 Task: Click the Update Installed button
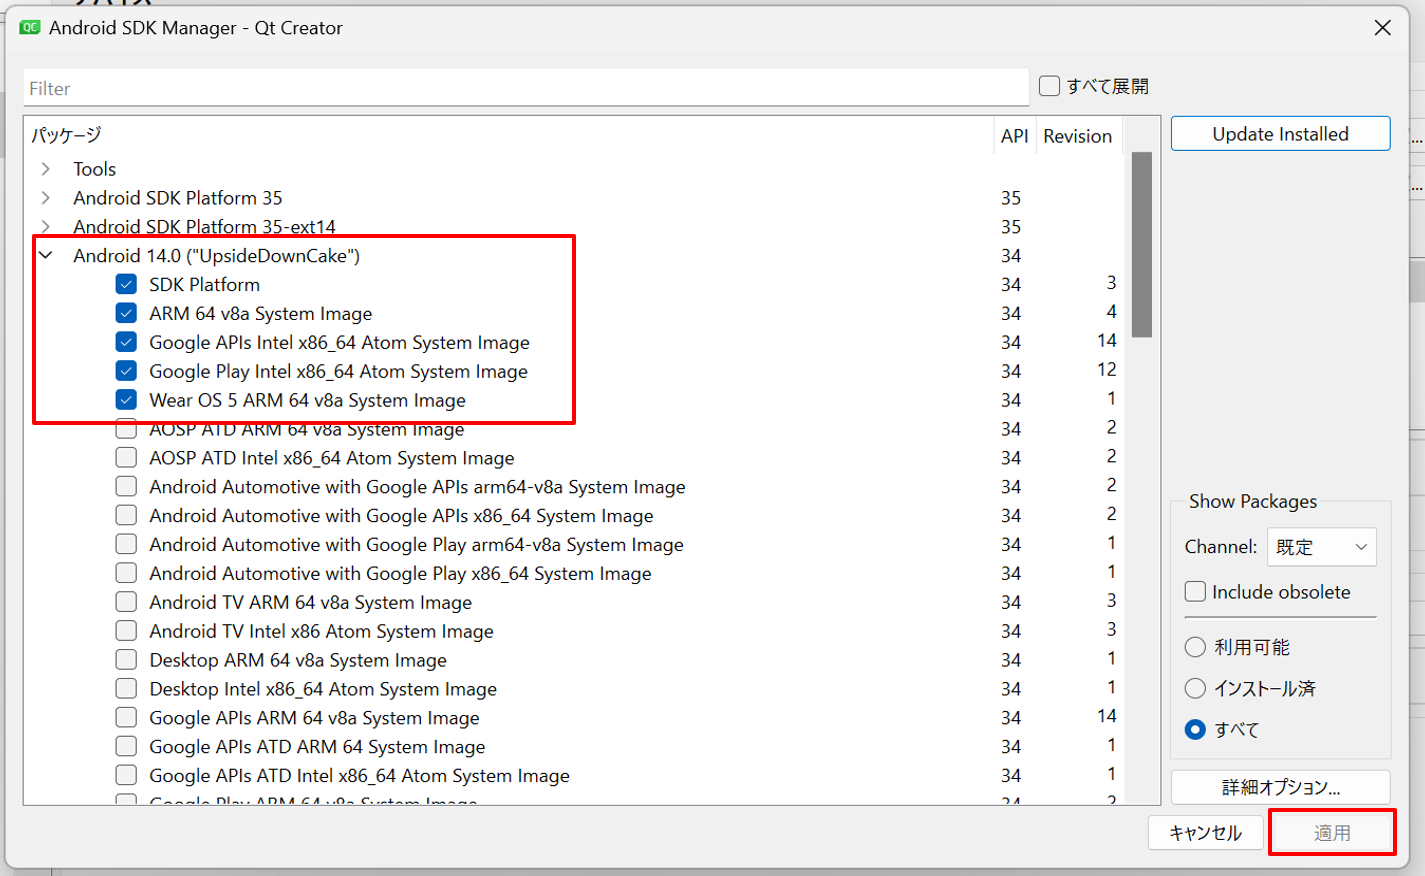coord(1280,134)
